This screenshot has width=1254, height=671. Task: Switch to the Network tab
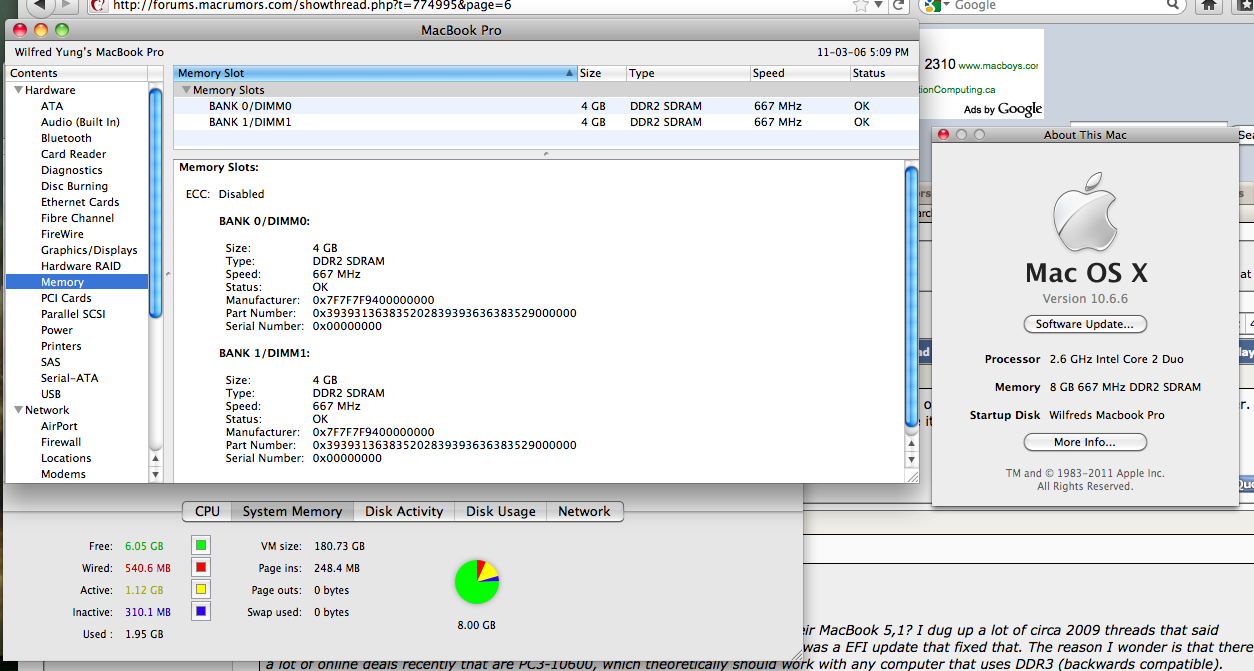click(x=584, y=511)
